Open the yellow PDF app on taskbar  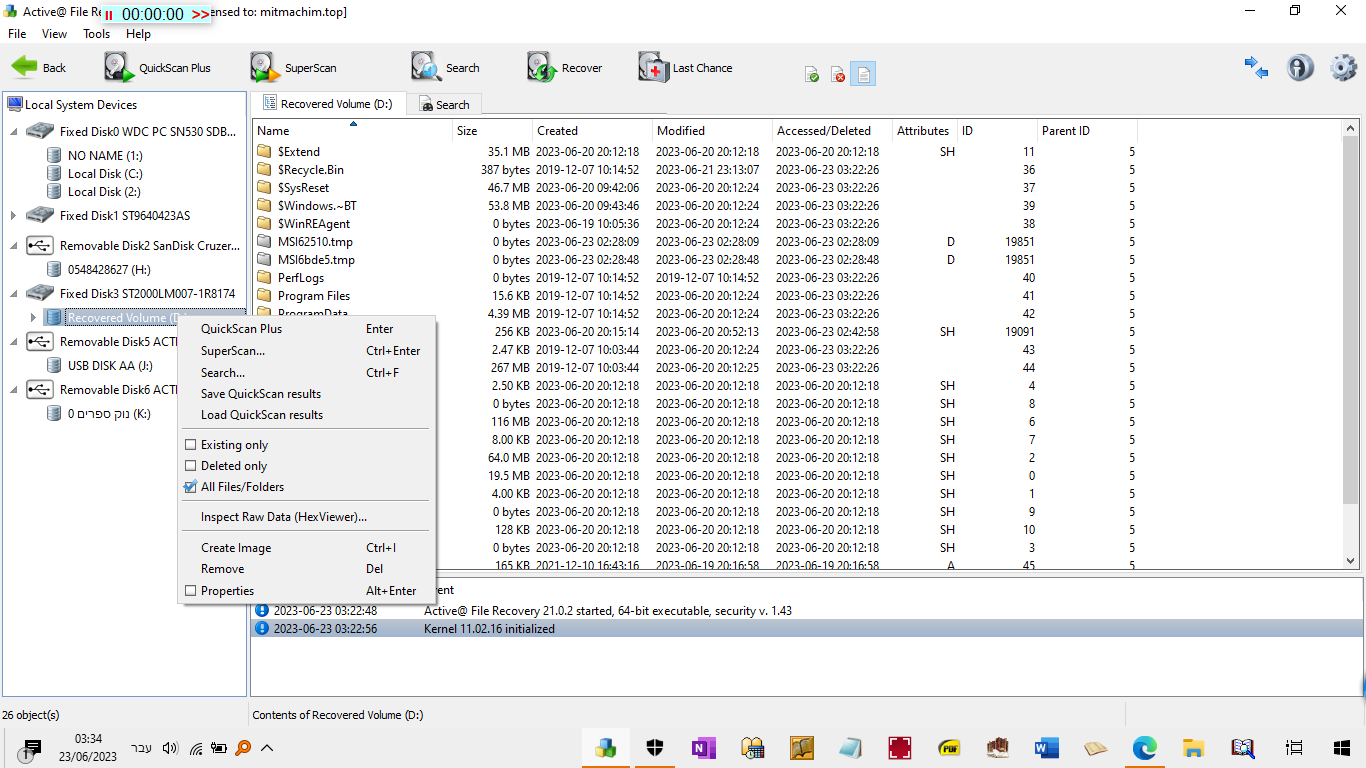949,748
